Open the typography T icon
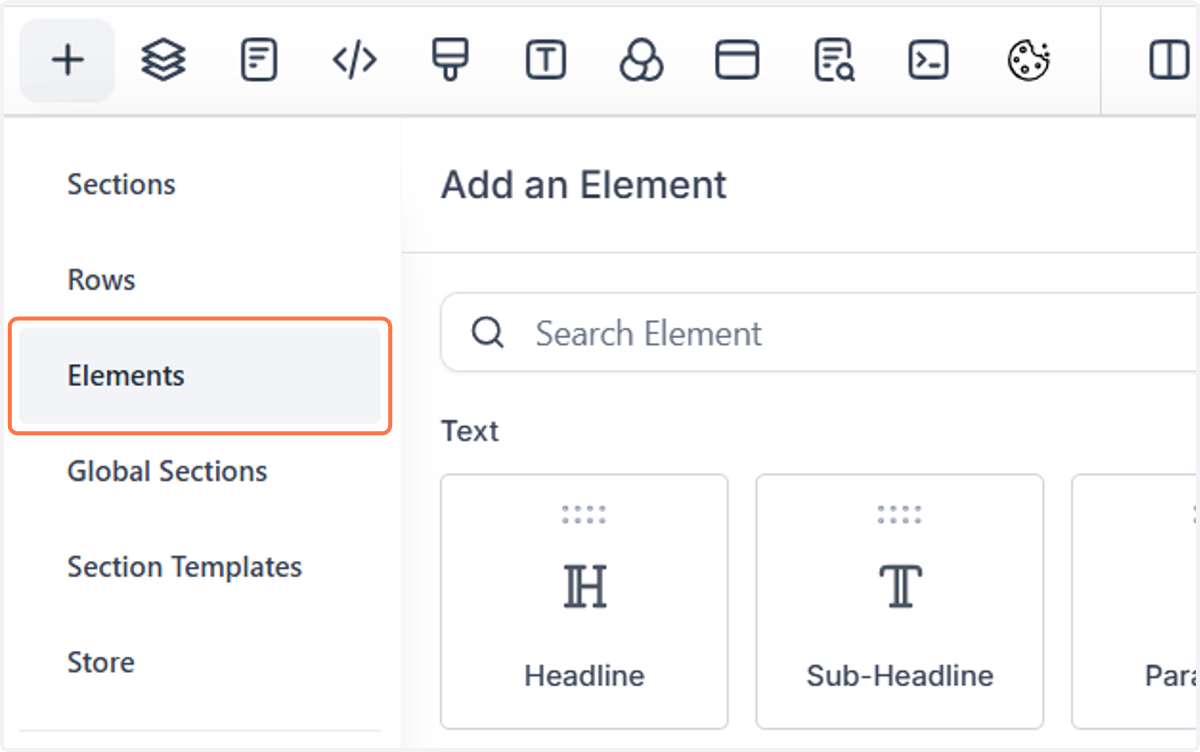The height and width of the screenshot is (752, 1200). [x=545, y=61]
